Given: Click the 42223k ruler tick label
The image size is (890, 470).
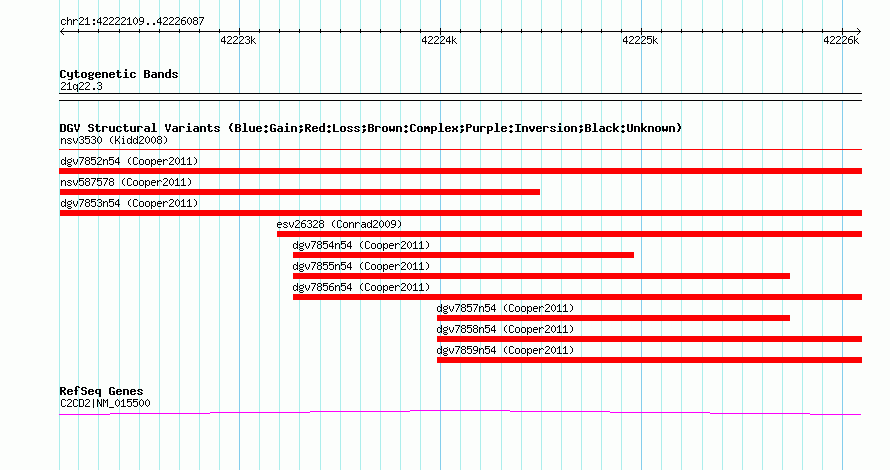Looking at the screenshot, I should point(238,40).
